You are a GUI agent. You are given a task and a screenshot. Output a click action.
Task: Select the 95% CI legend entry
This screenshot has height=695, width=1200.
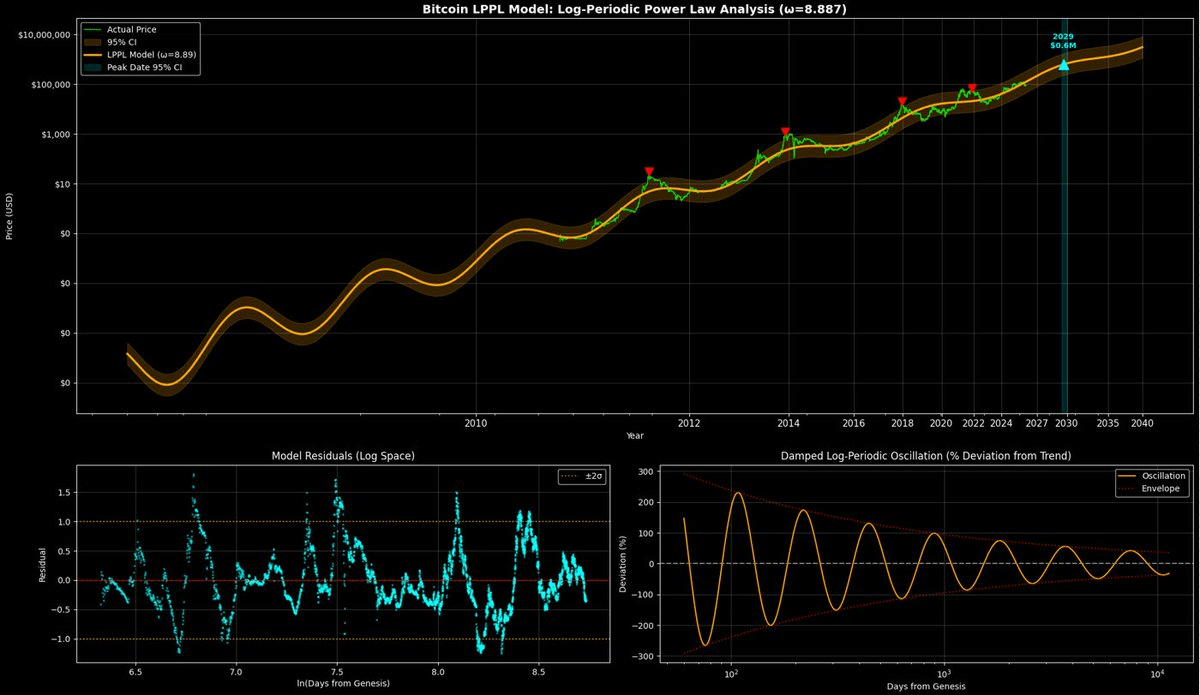(x=122, y=42)
